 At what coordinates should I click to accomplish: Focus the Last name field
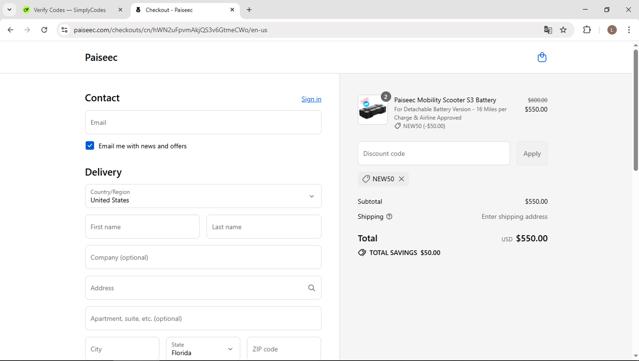(264, 227)
